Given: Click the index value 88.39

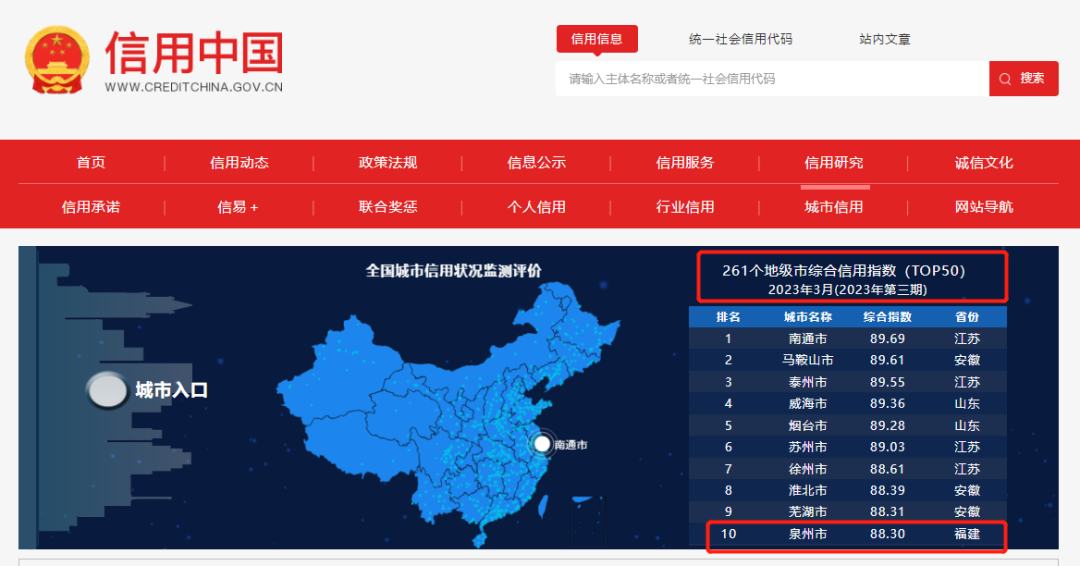Looking at the screenshot, I should point(887,490).
